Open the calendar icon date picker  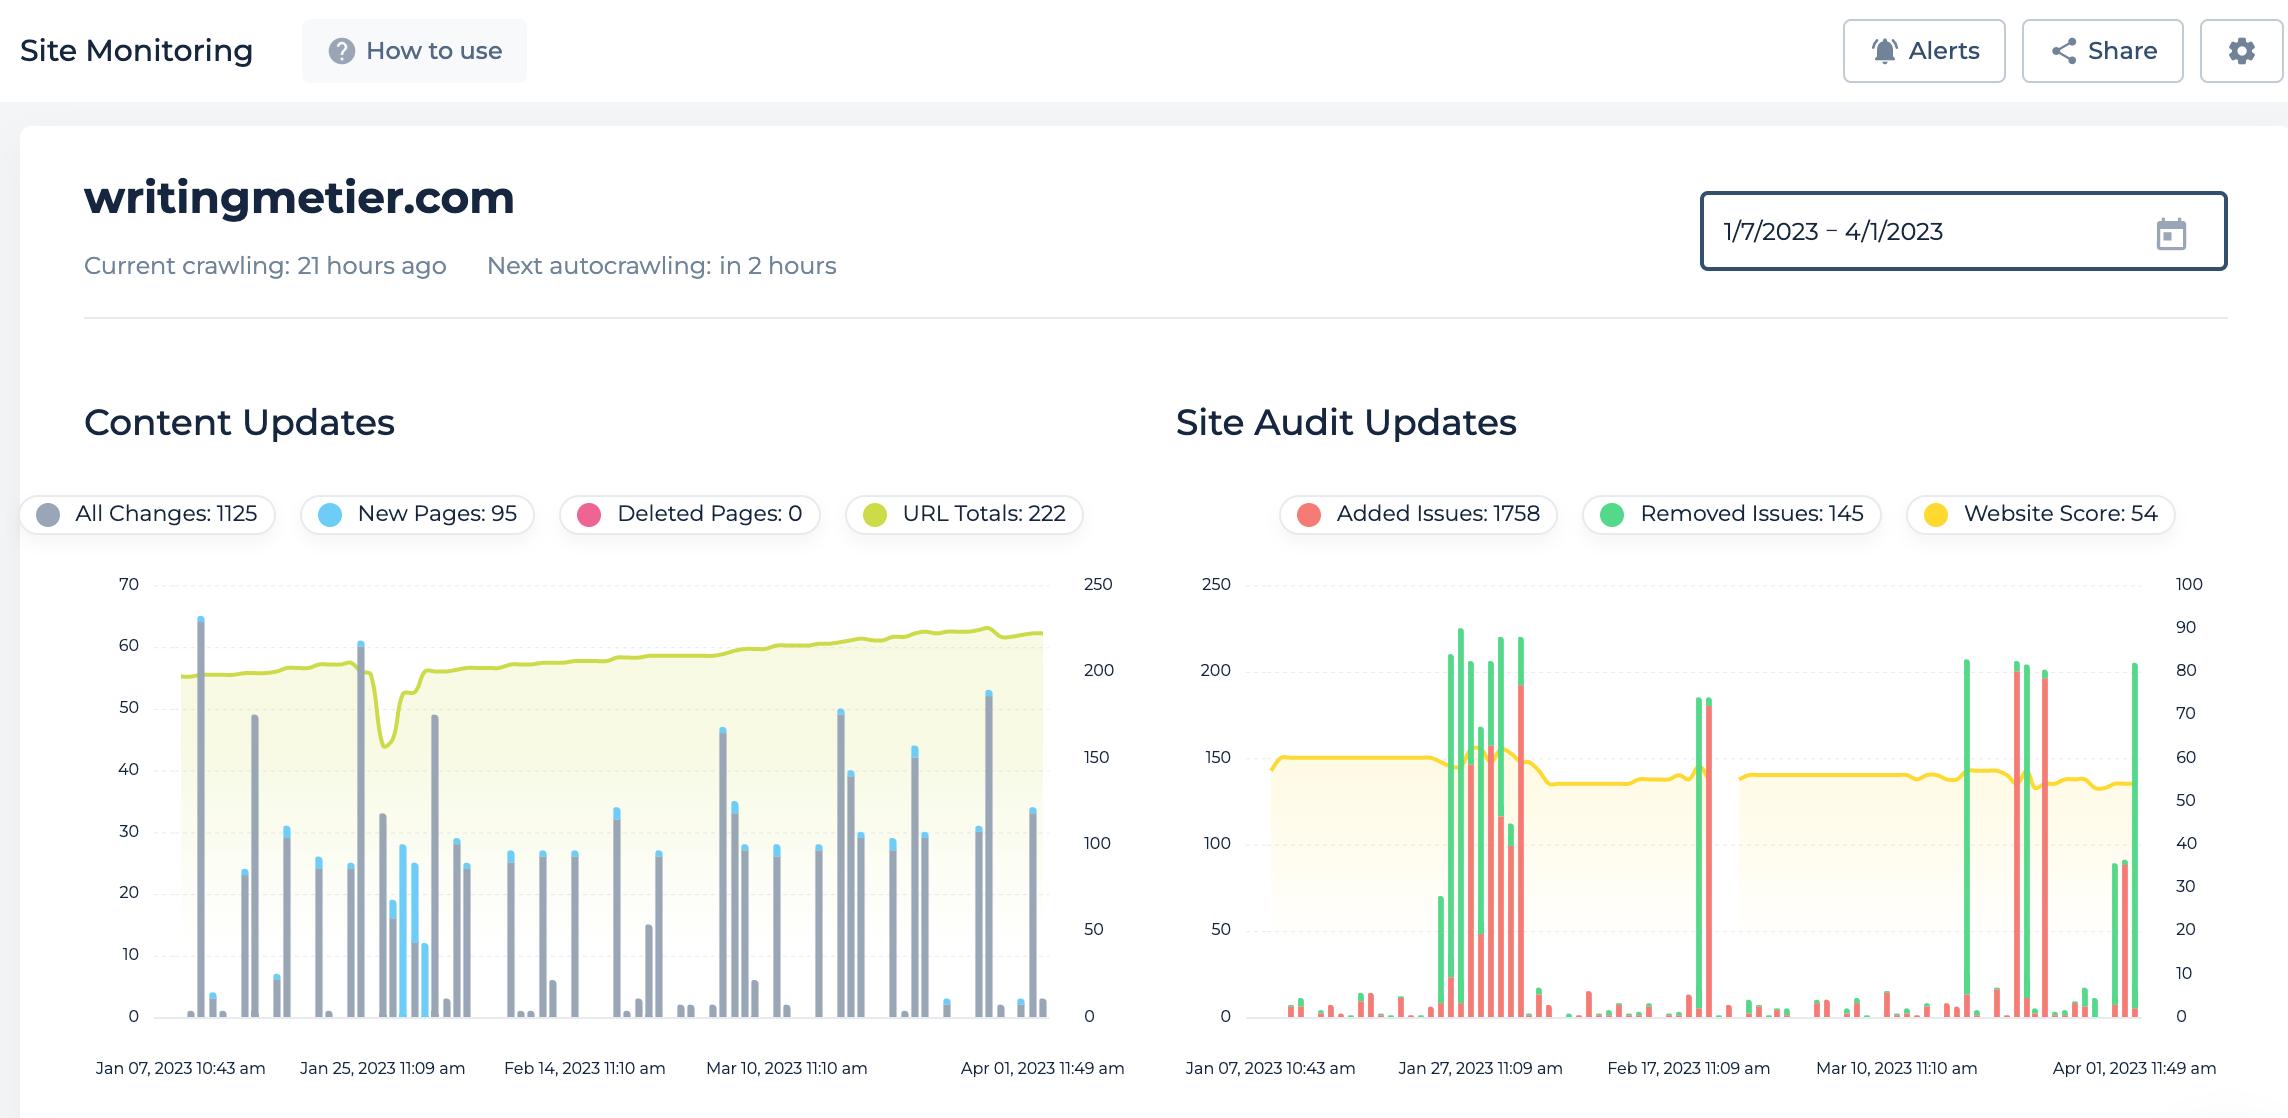tap(2171, 234)
